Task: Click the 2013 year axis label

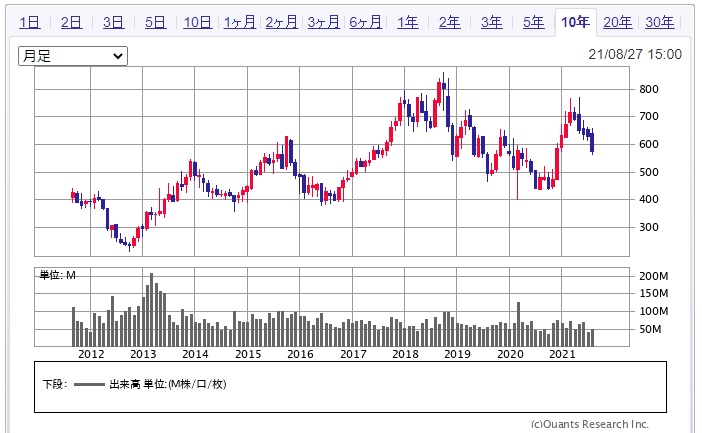Action: [x=143, y=354]
